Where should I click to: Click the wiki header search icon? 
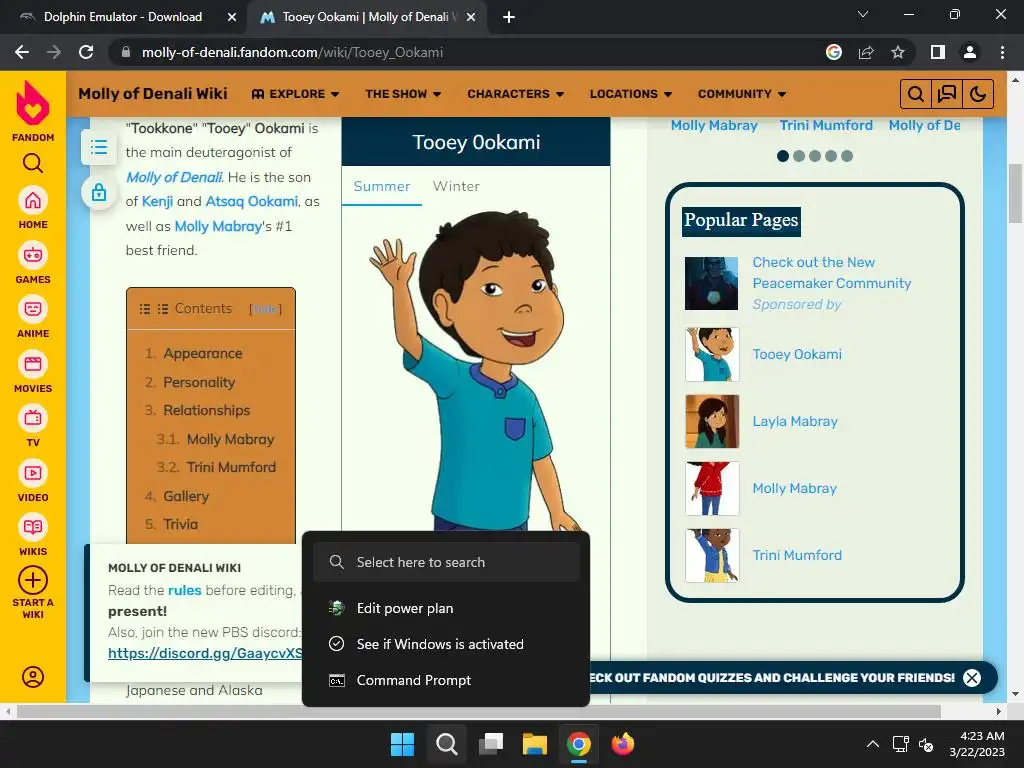(x=916, y=94)
